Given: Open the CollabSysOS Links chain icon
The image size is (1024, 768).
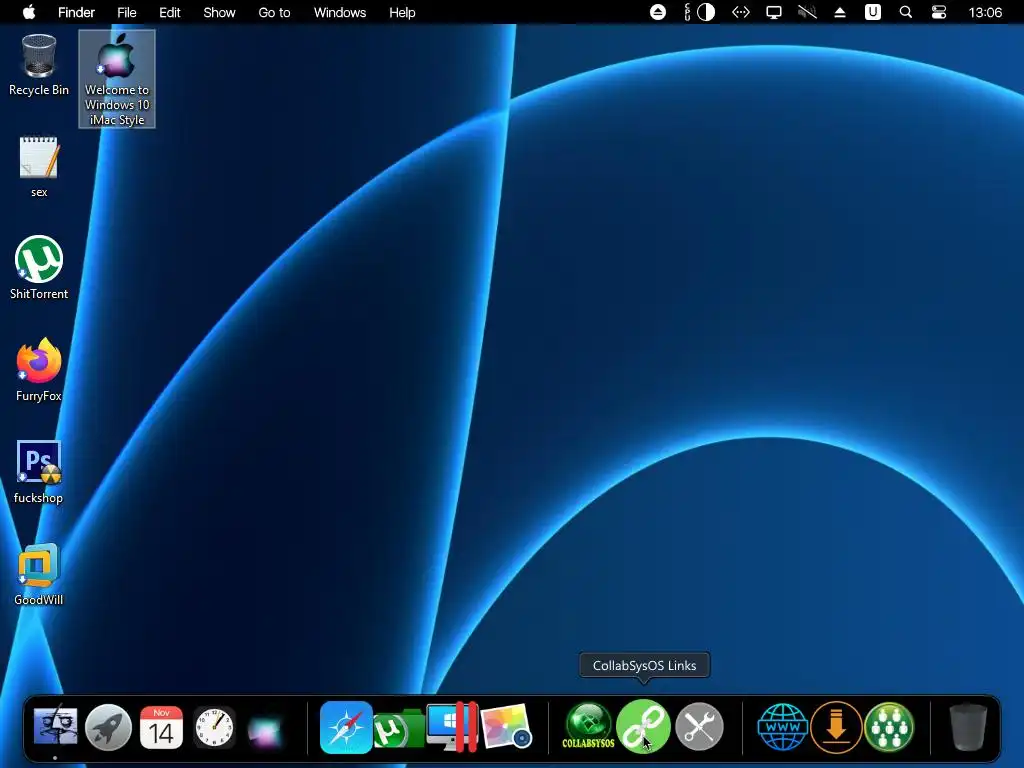Looking at the screenshot, I should pyautogui.click(x=643, y=726).
